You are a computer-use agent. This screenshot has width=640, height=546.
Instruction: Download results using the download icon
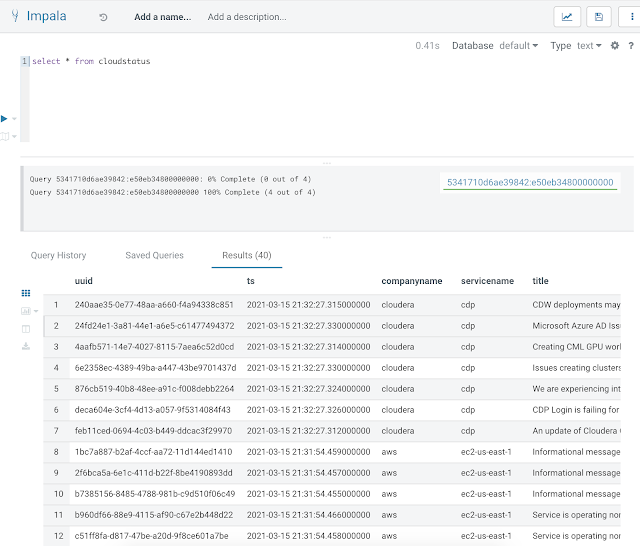coord(26,346)
